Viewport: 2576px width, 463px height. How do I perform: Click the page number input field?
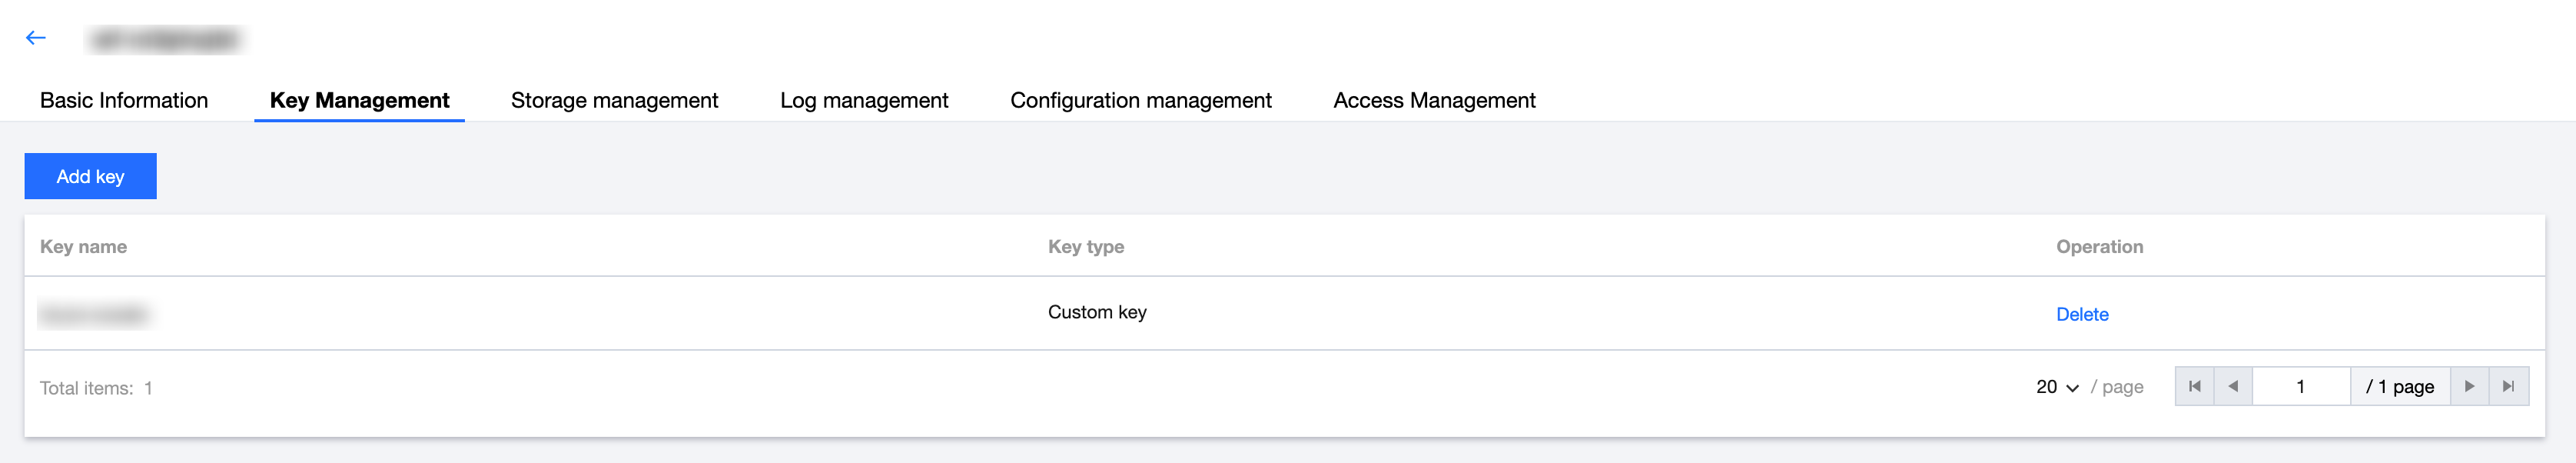[2300, 387]
